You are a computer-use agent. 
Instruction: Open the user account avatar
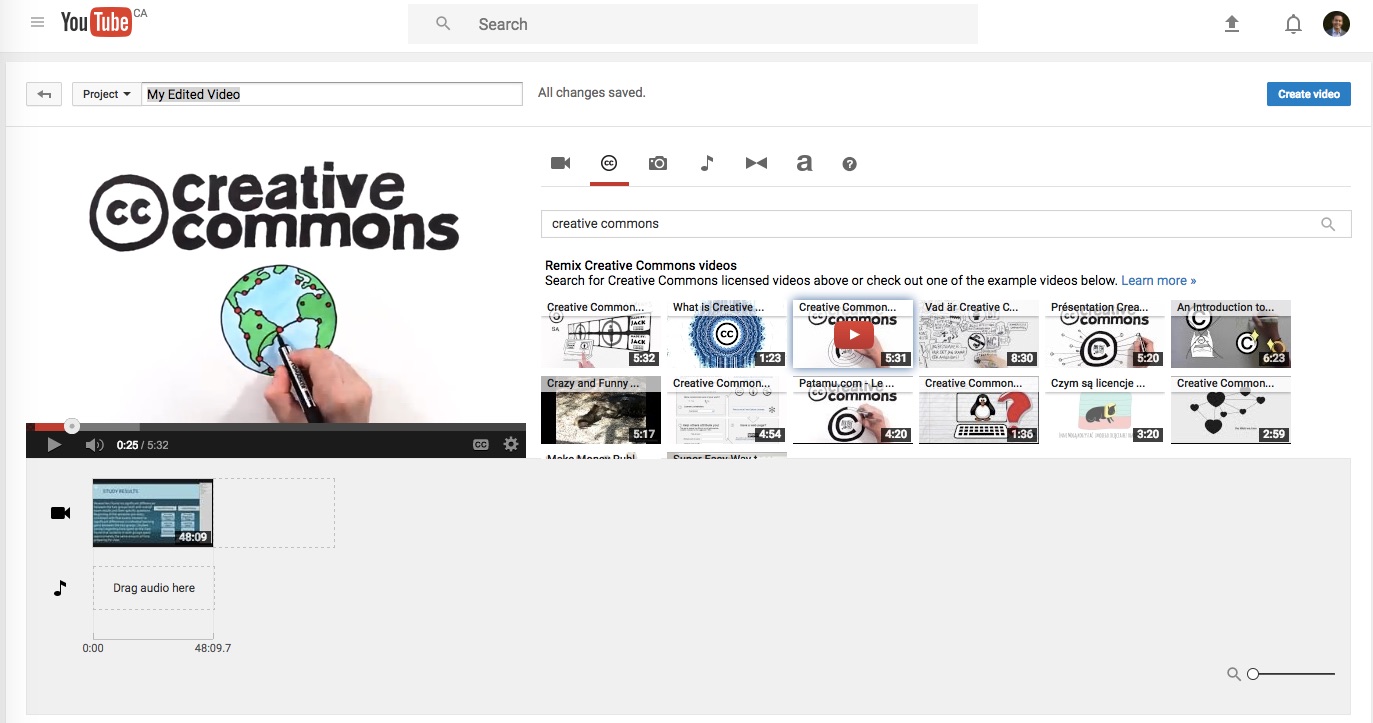click(x=1336, y=24)
